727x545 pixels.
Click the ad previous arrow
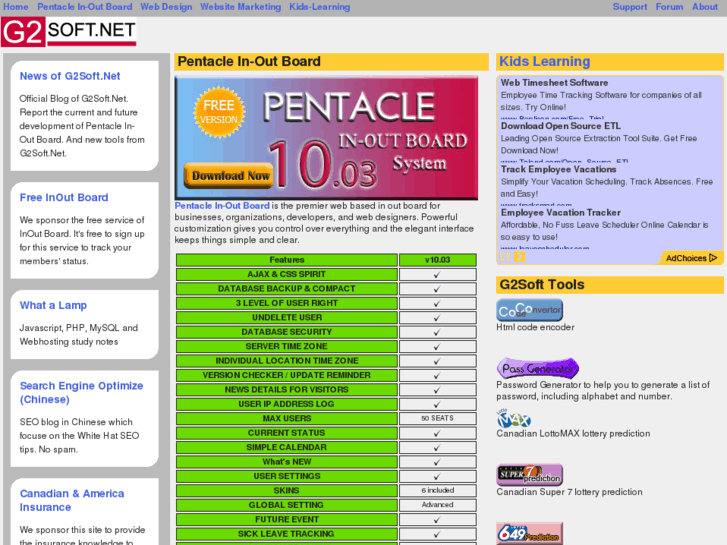pos(505,256)
